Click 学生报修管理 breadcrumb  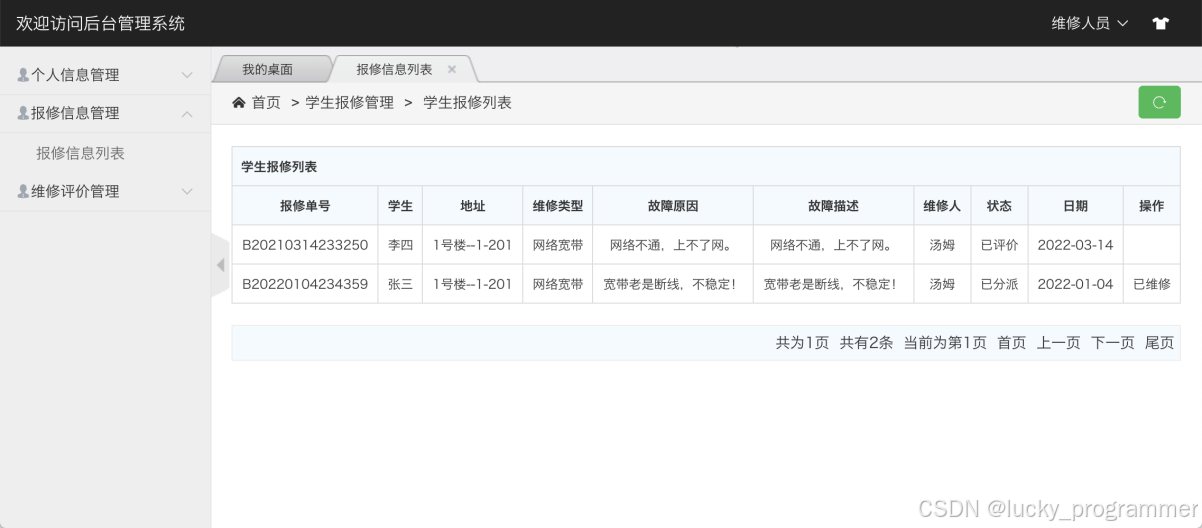point(349,102)
